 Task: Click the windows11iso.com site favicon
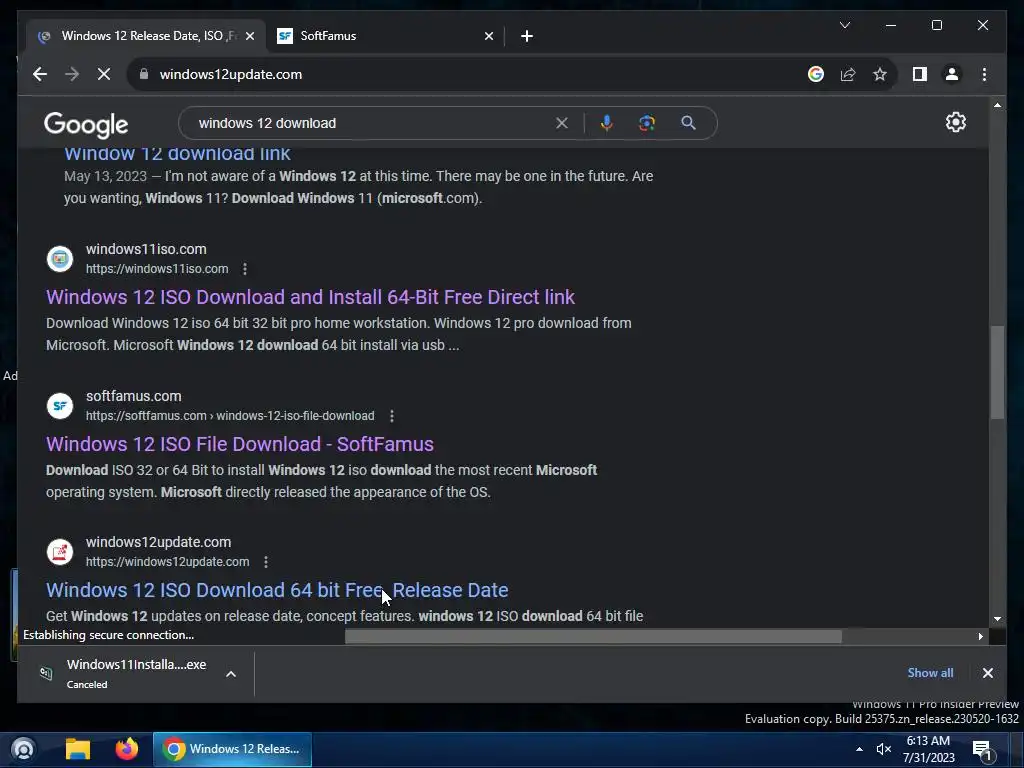pyautogui.click(x=59, y=259)
